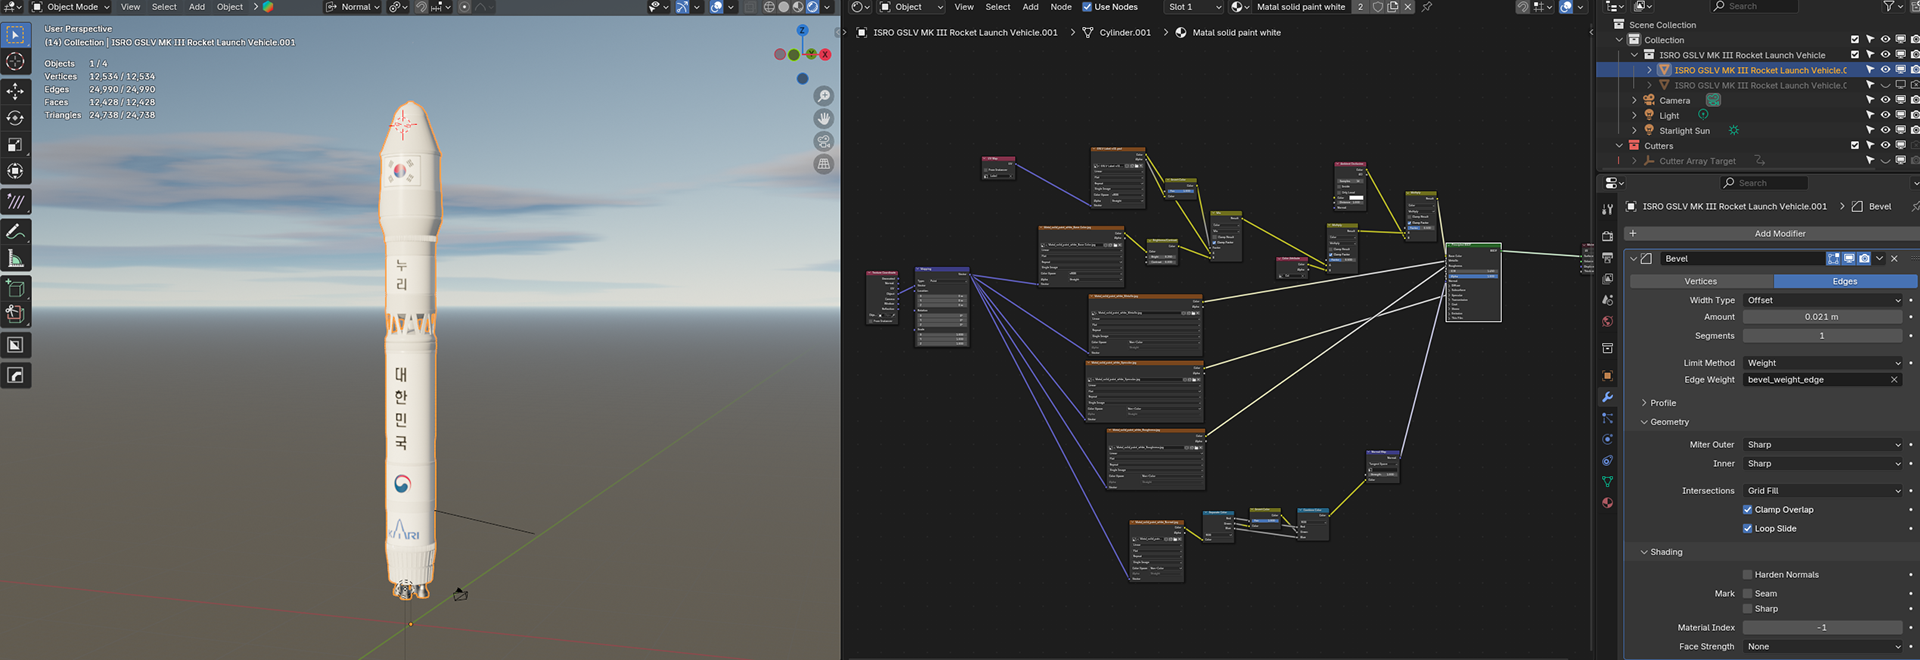Toggle Use Nodes checkbox
1920x660 pixels.
[x=1087, y=7]
